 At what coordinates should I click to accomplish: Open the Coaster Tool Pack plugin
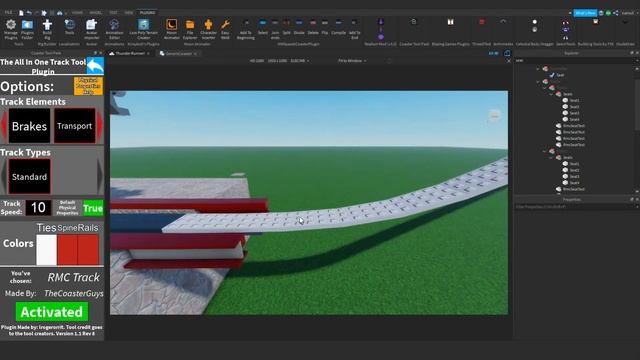coord(414,22)
